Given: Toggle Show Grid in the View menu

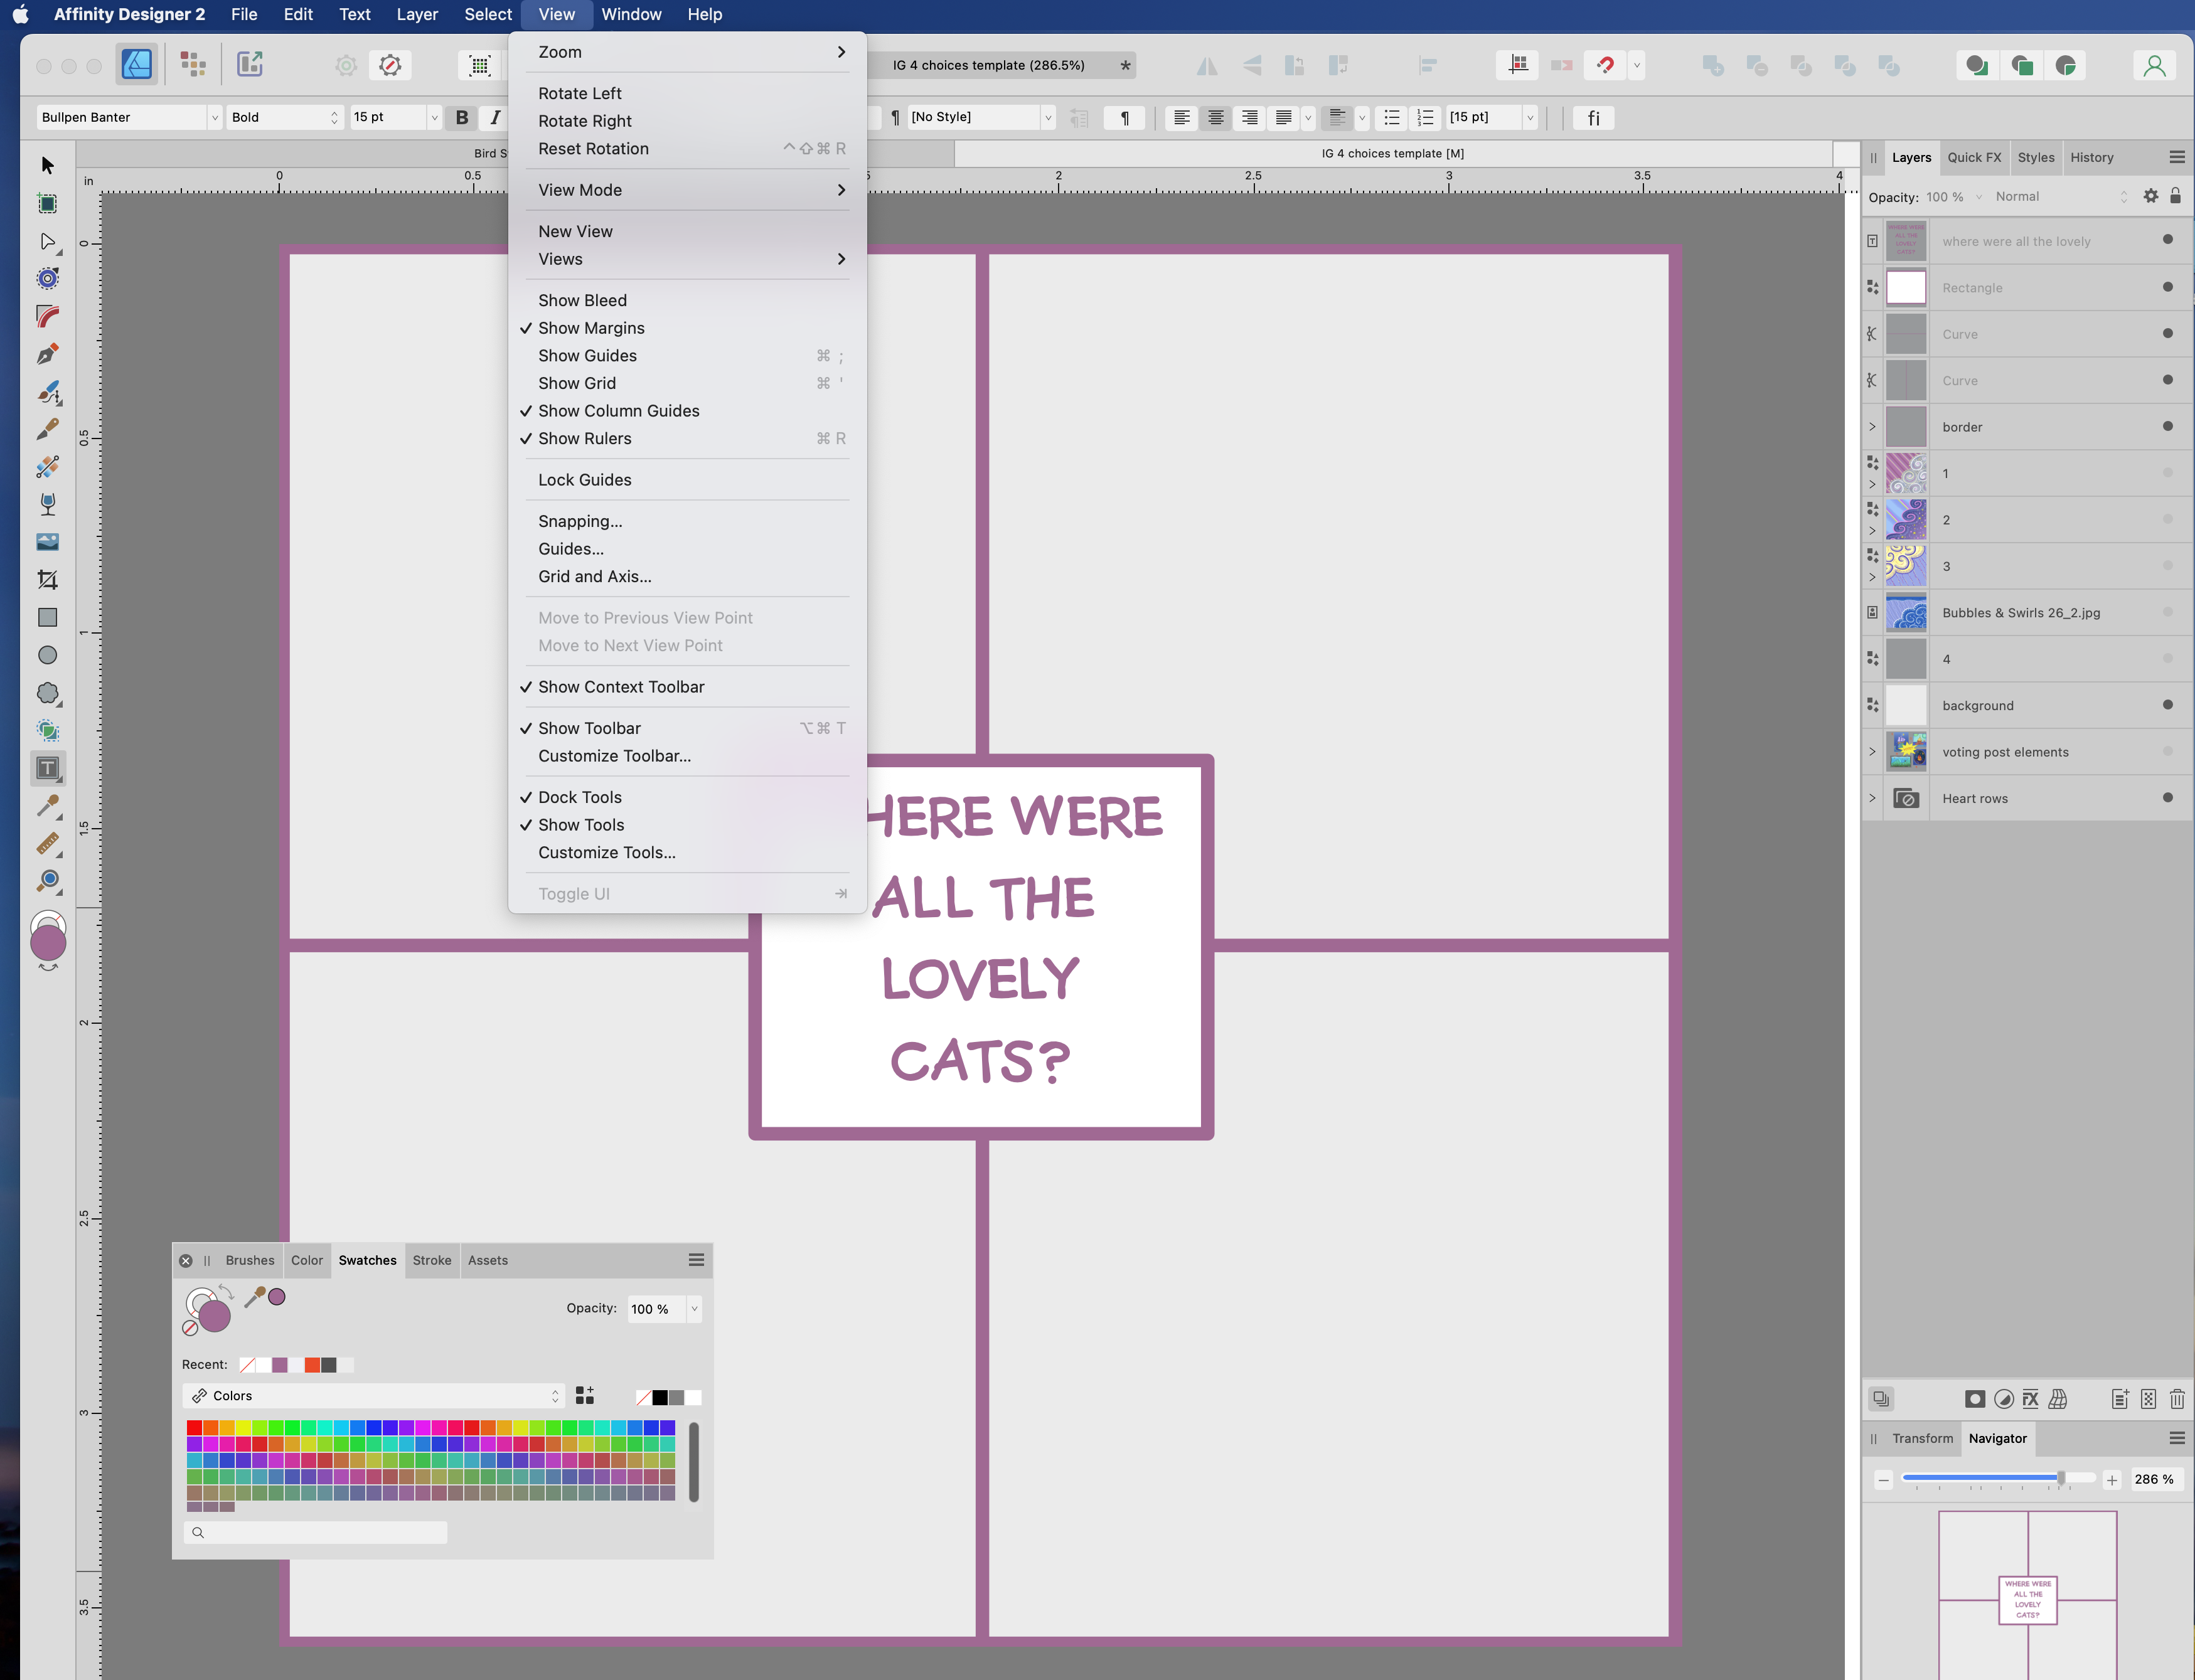Looking at the screenshot, I should tap(577, 383).
